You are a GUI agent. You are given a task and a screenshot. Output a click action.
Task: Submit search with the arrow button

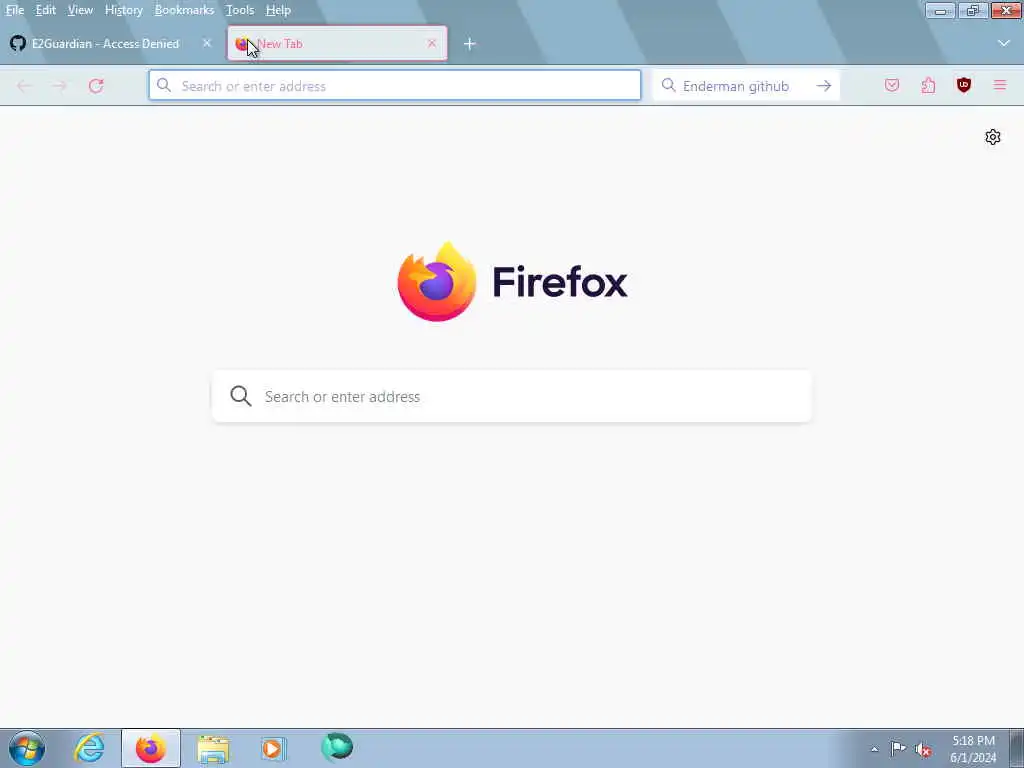coord(824,86)
